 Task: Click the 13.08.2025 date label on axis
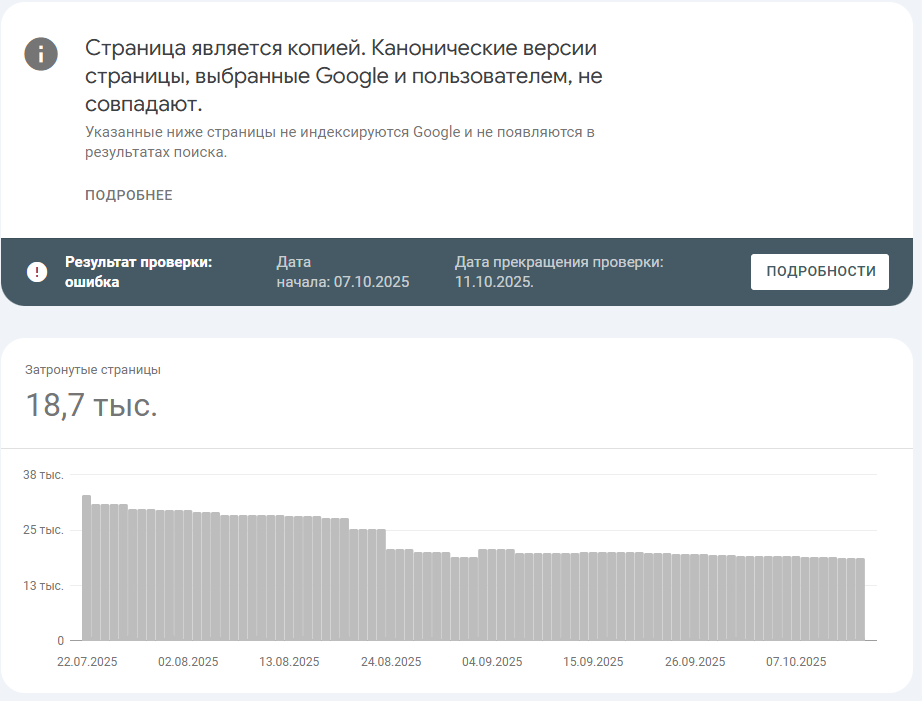(x=290, y=662)
